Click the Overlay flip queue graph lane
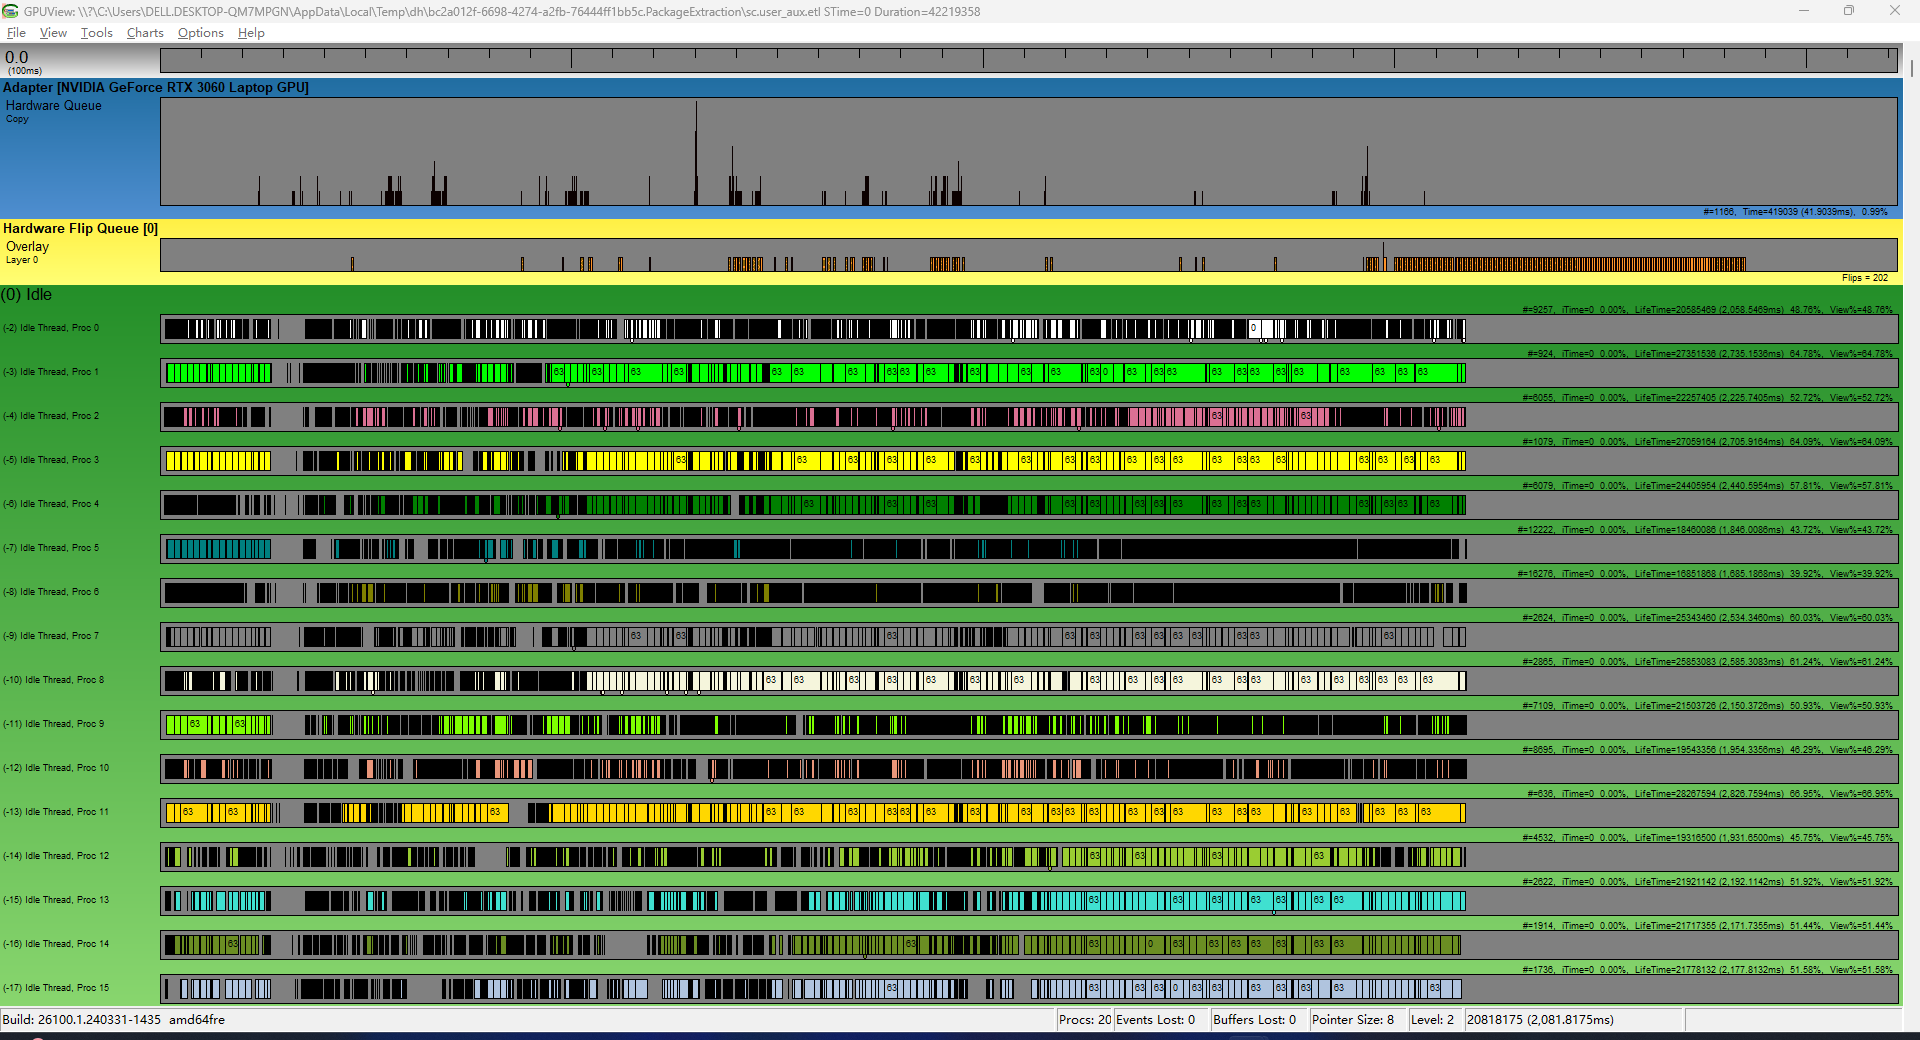This screenshot has height=1040, width=1920. pyautogui.click(x=1029, y=255)
